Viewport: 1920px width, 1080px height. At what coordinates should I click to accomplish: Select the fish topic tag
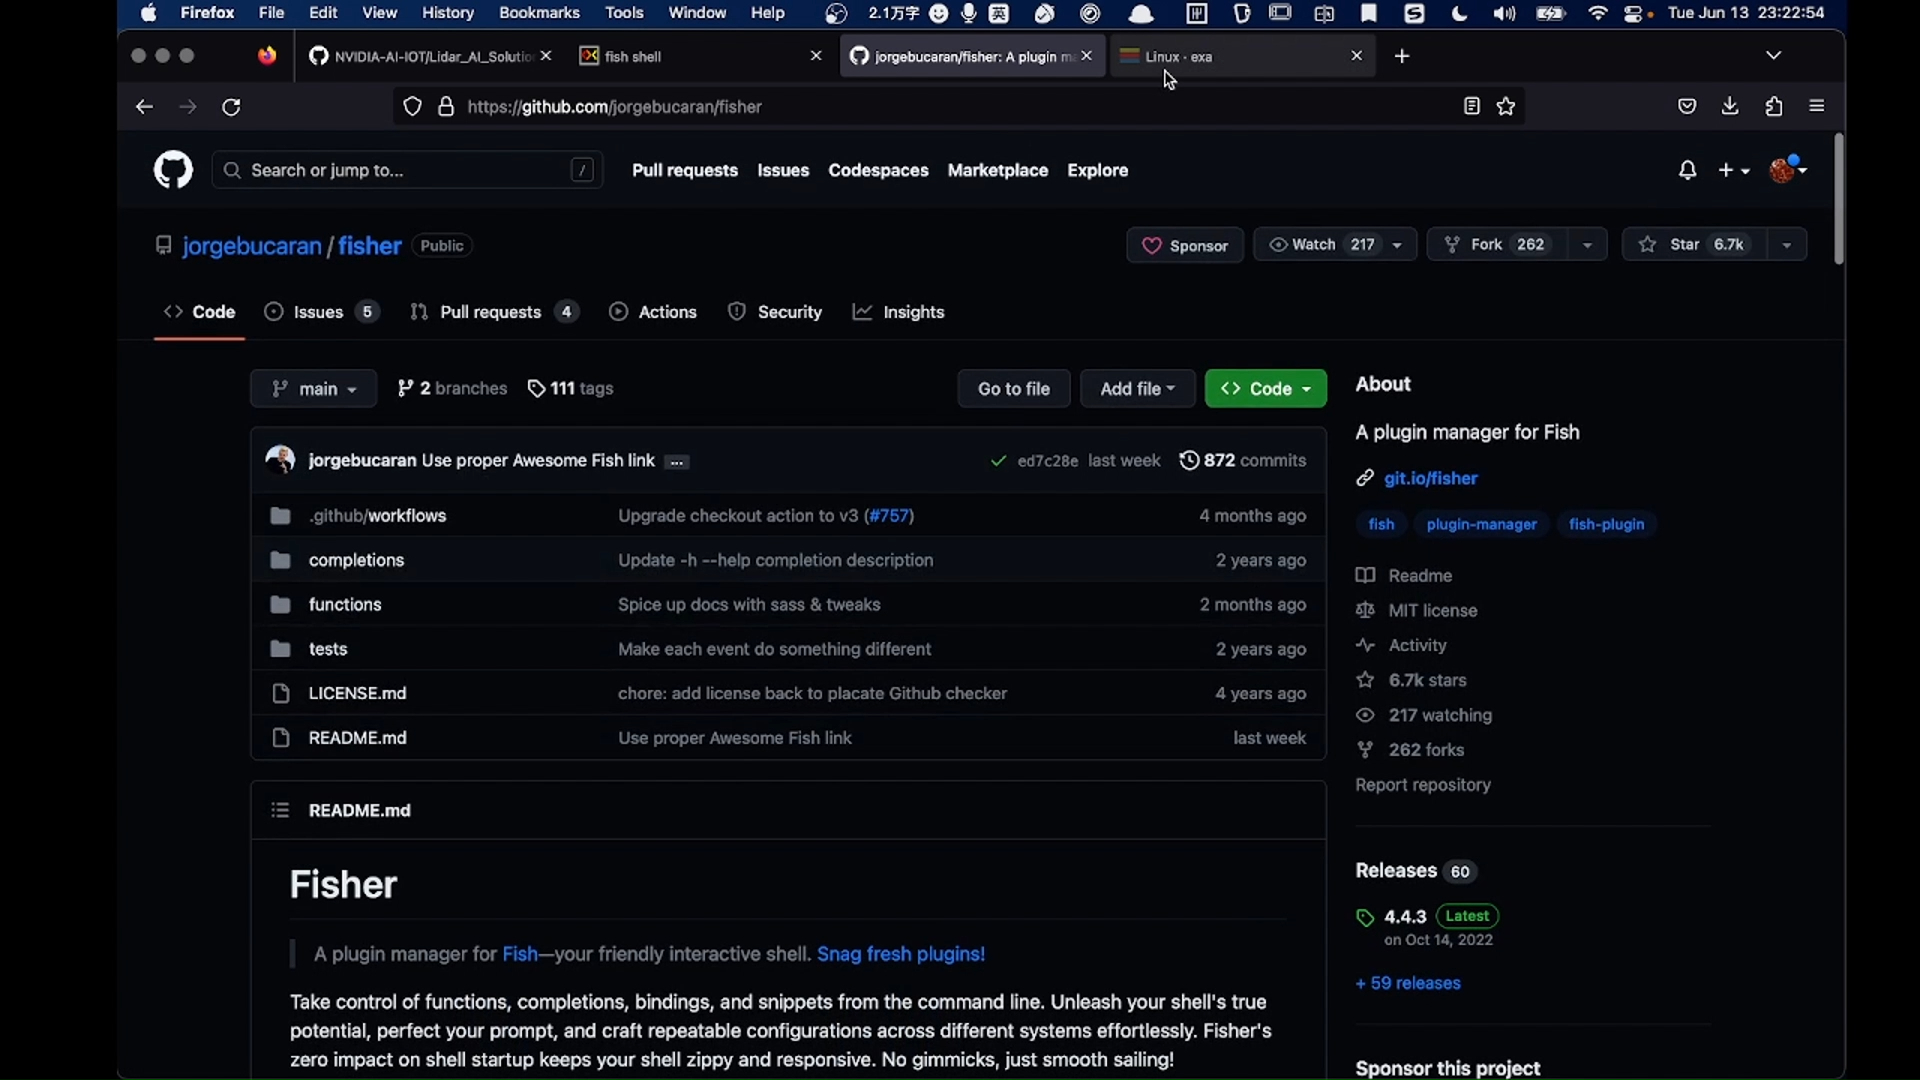[1381, 524]
